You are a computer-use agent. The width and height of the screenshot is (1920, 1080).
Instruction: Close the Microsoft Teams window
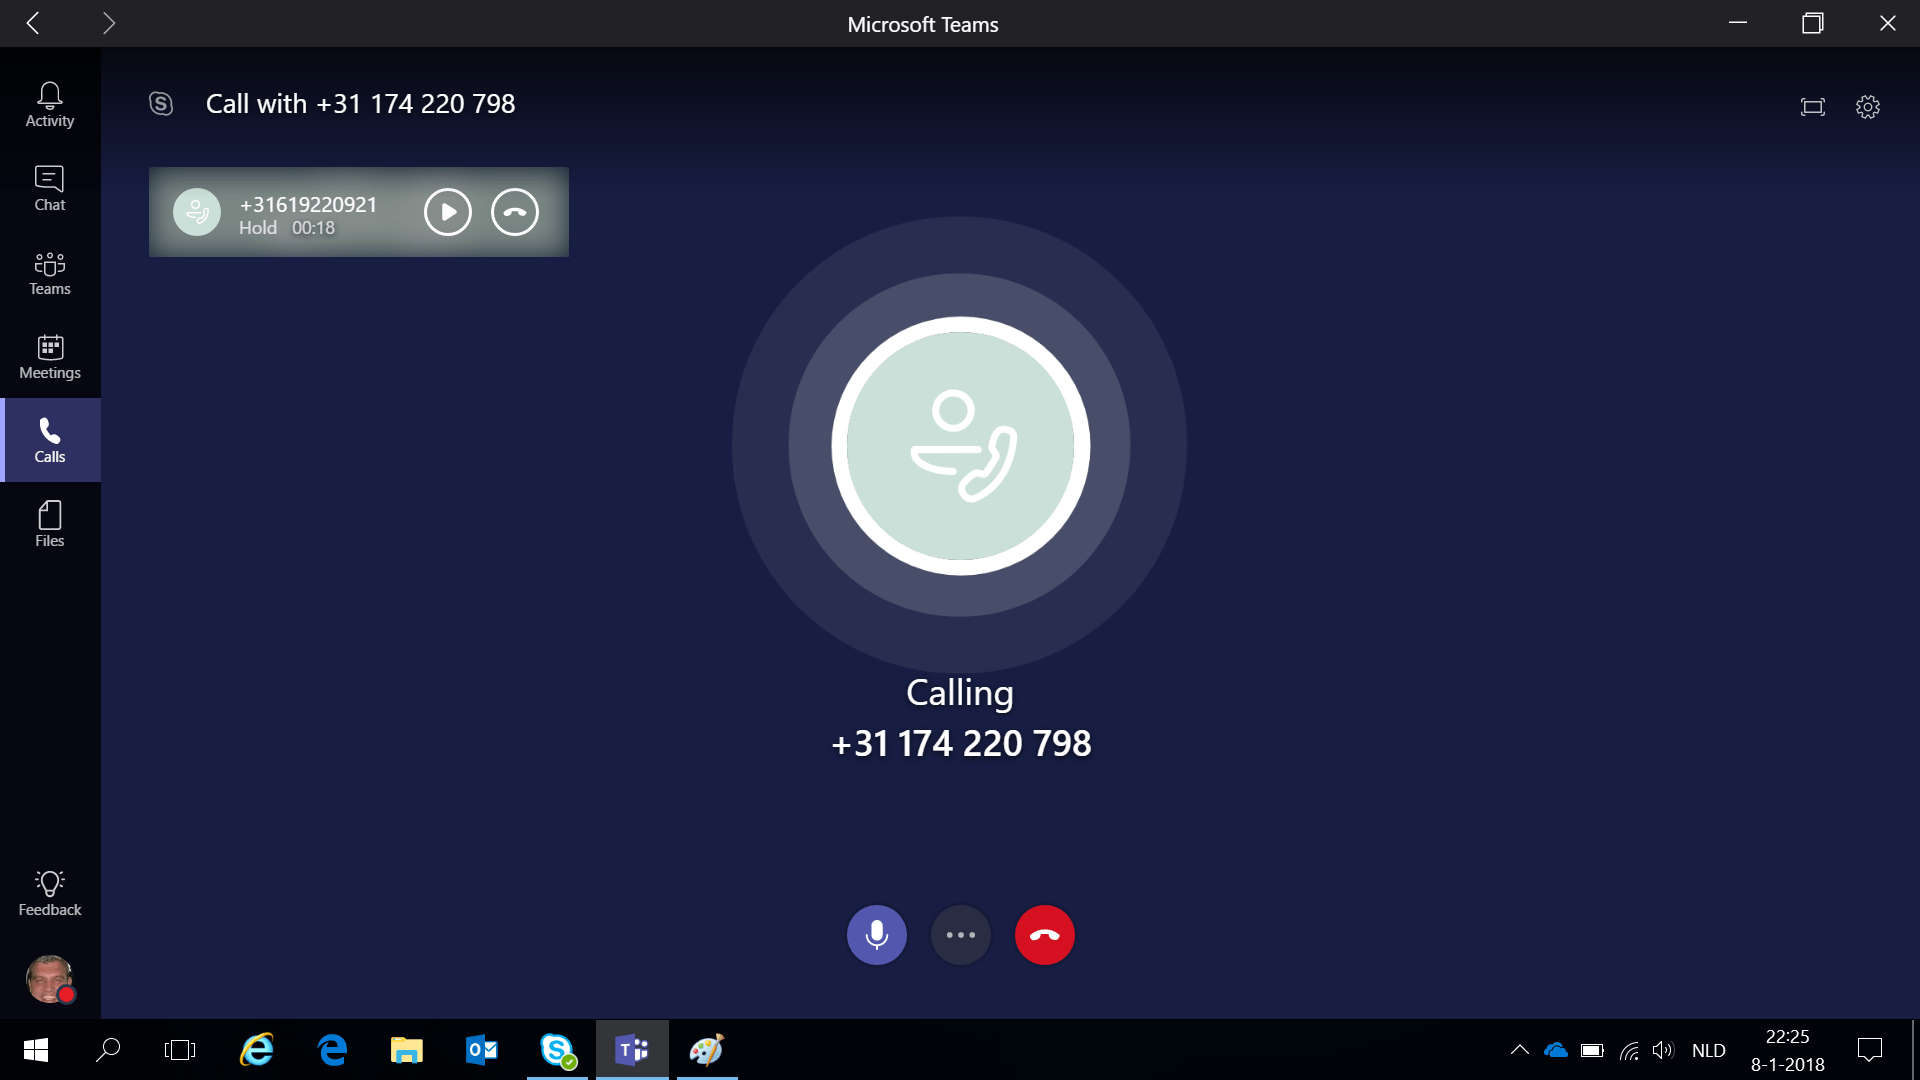1887,23
